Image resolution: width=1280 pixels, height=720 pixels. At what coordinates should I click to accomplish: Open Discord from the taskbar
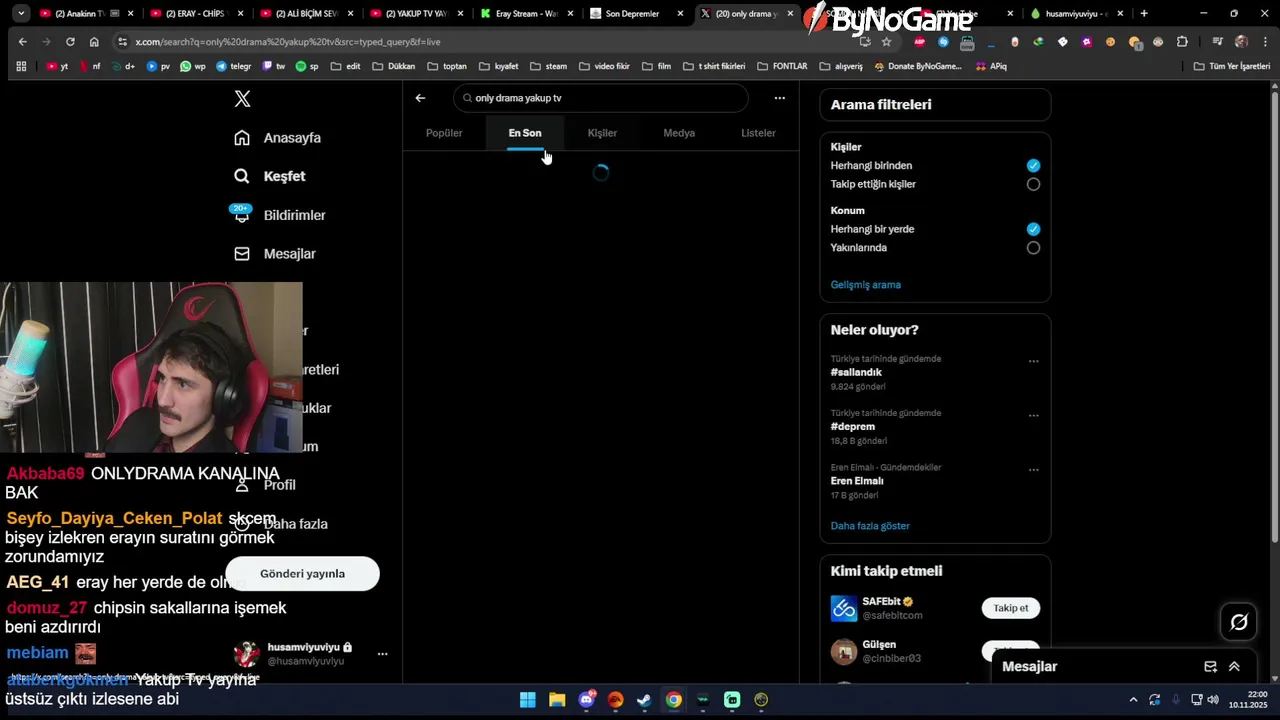coord(587,700)
